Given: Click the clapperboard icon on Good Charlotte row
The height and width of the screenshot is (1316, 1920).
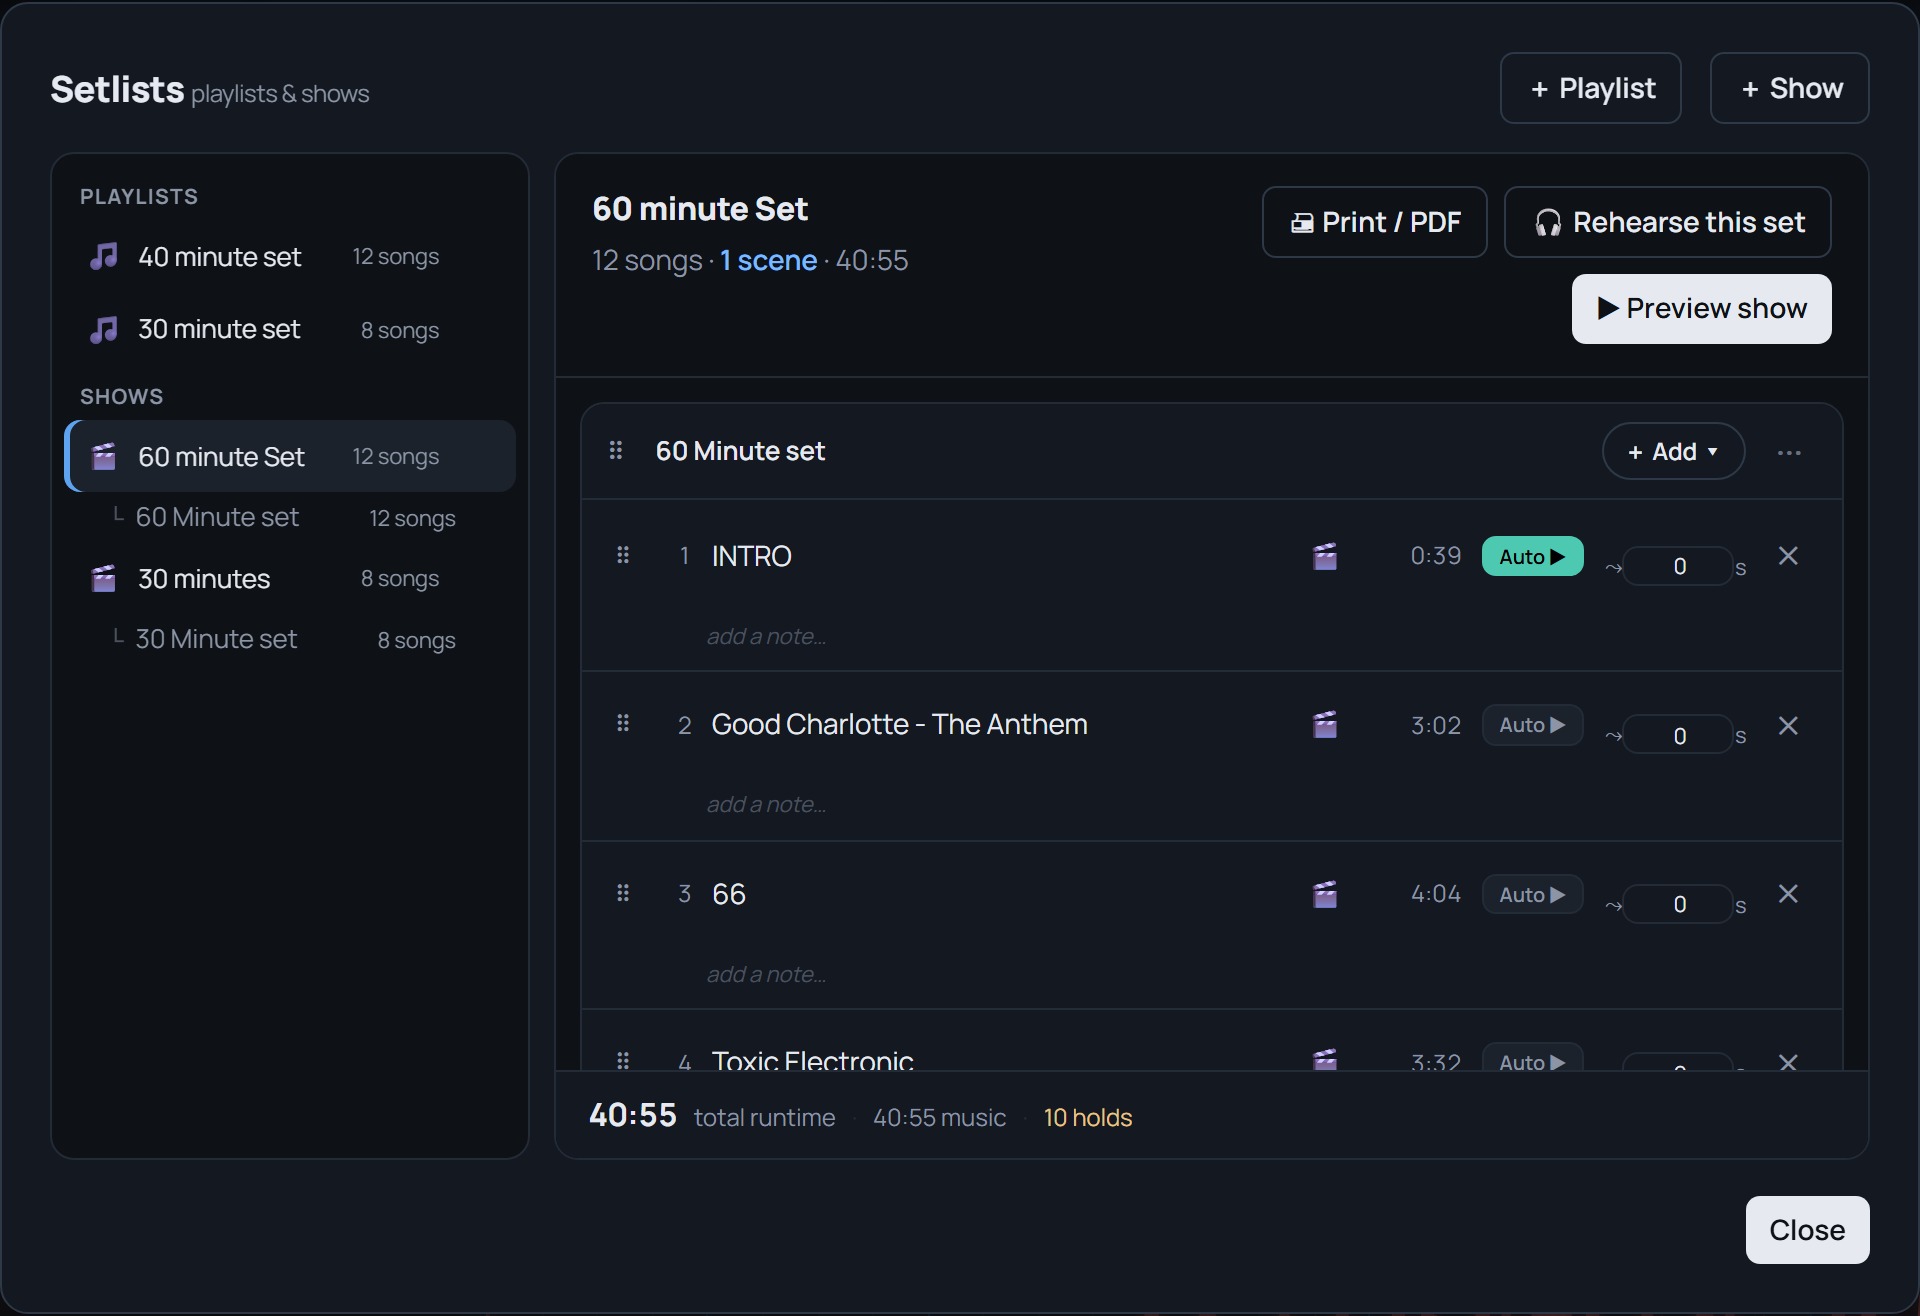Looking at the screenshot, I should pos(1325,724).
